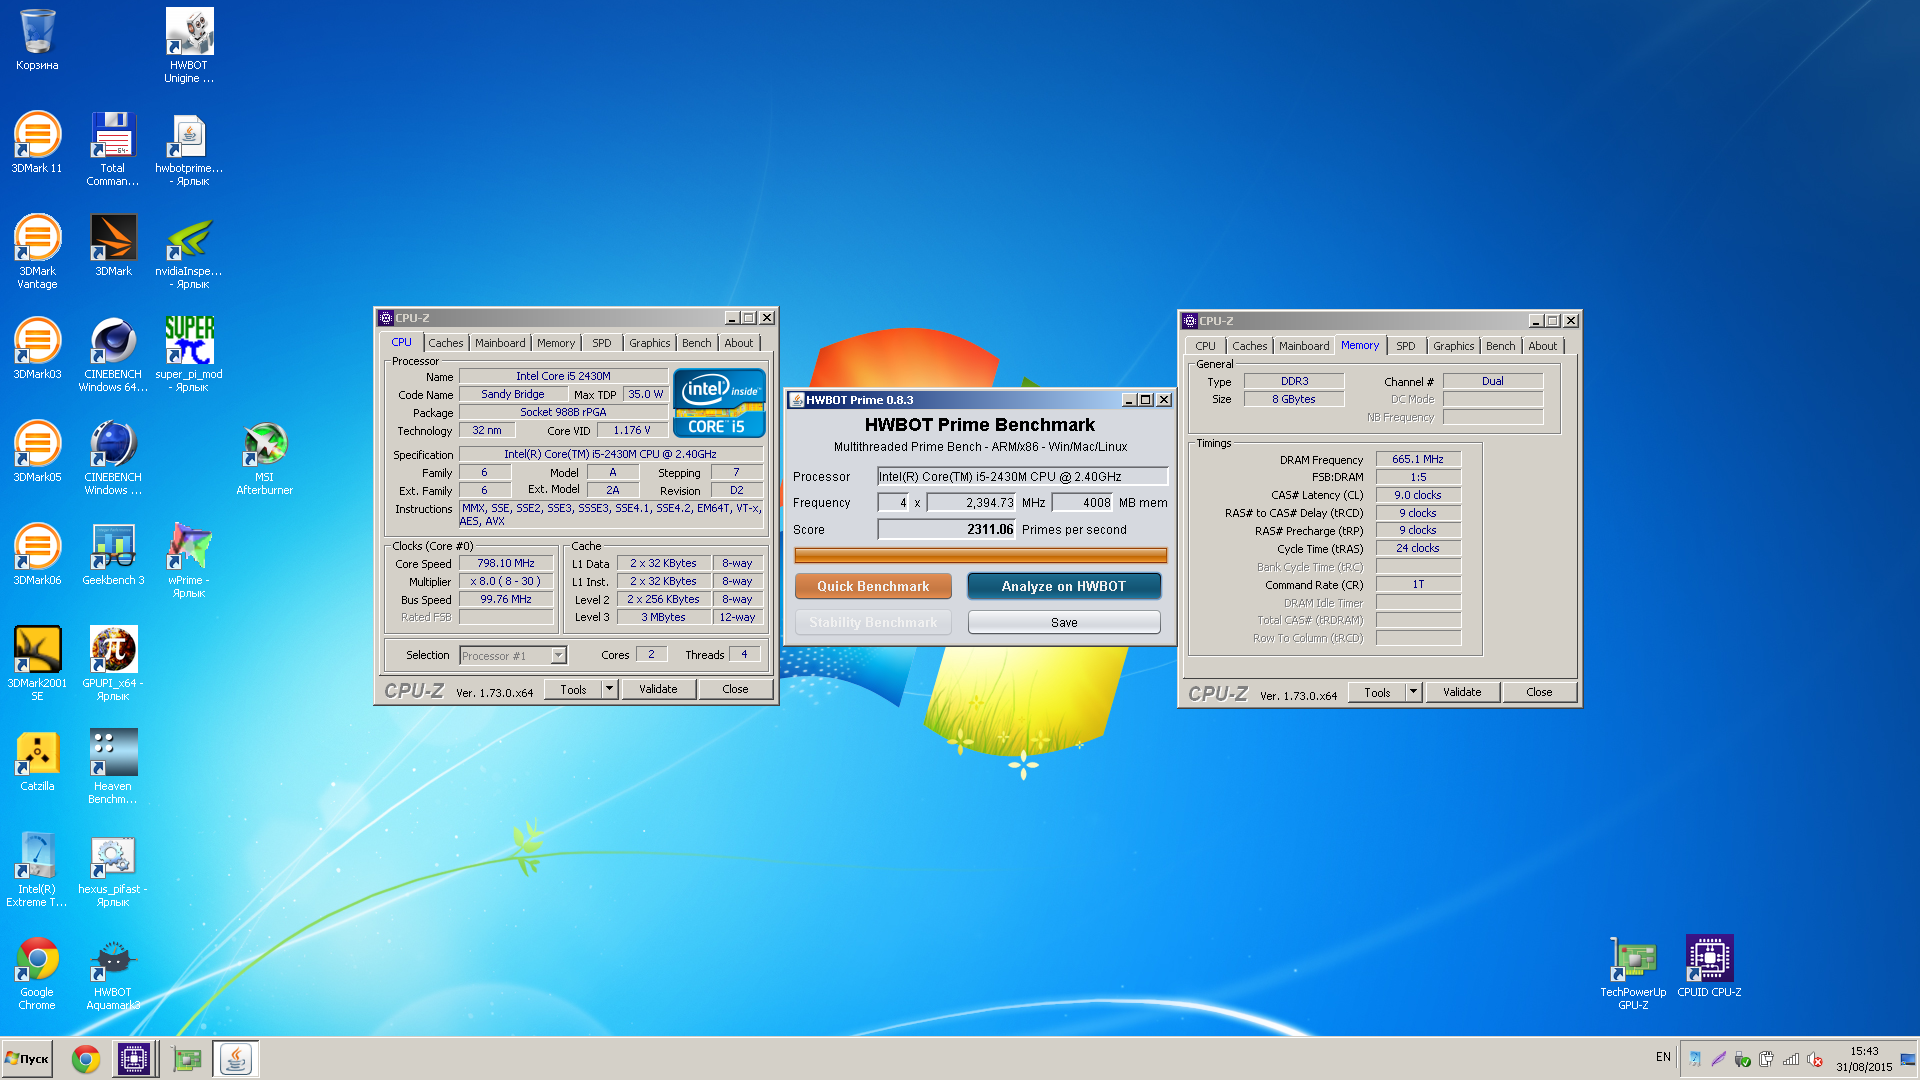Open nvidiaInspector shortcut
This screenshot has width=1920, height=1080.
189,251
